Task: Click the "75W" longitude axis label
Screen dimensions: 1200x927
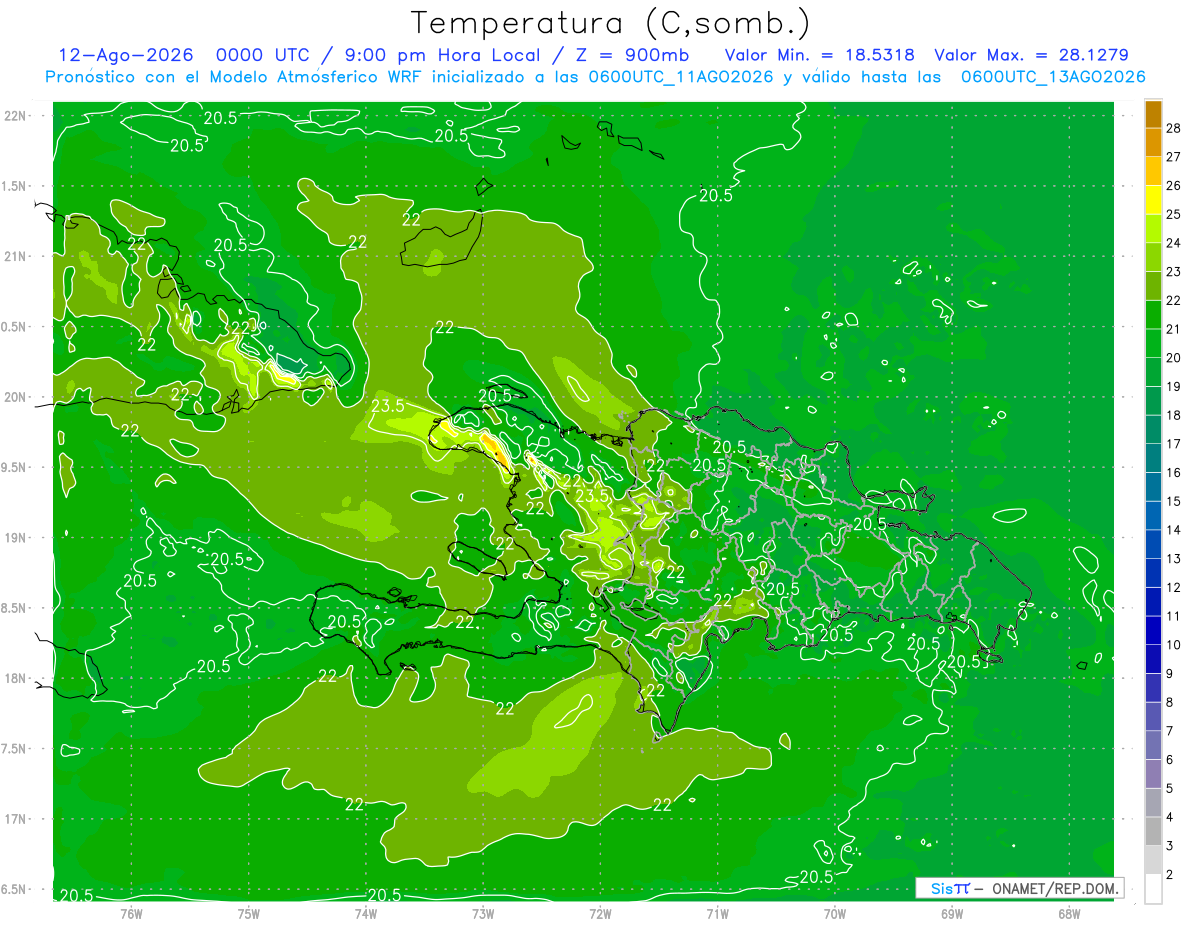Action: 249,913
